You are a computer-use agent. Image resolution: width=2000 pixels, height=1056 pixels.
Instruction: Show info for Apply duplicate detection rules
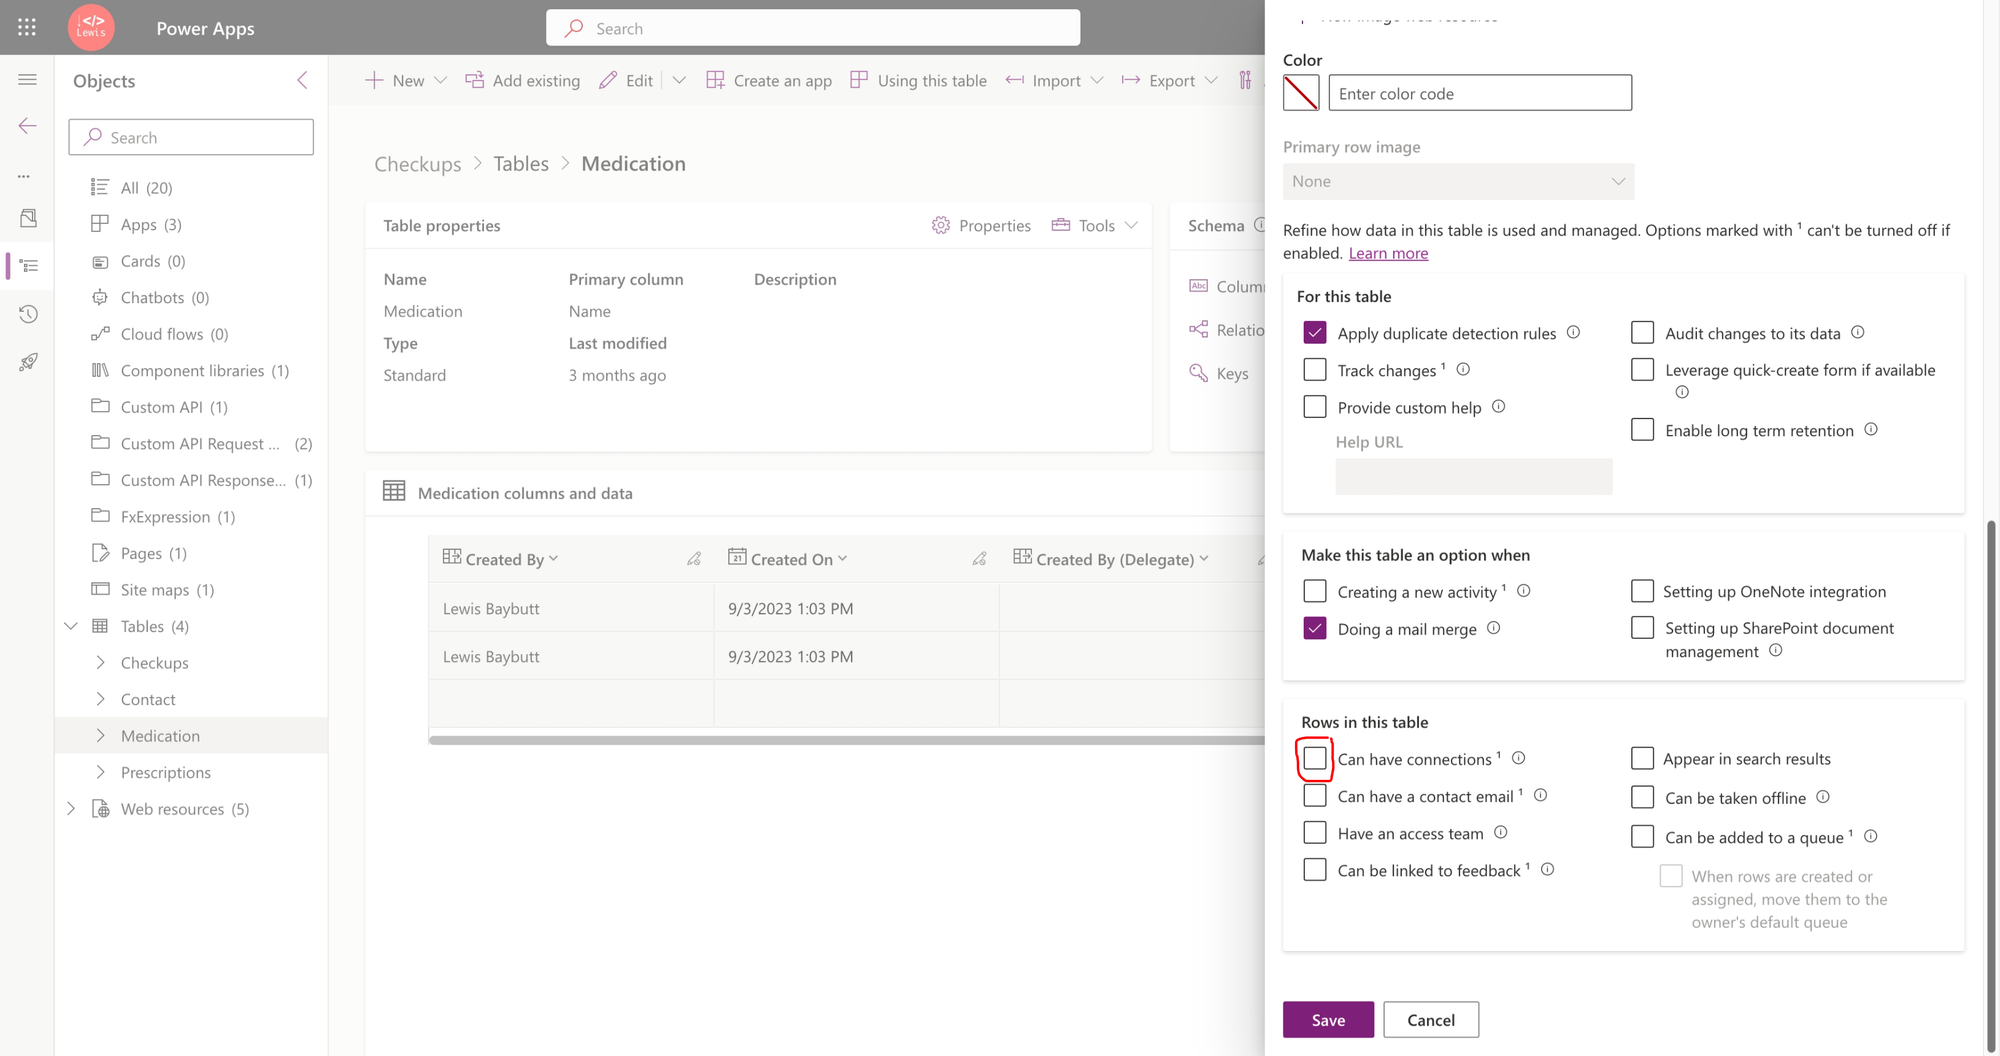1573,332
